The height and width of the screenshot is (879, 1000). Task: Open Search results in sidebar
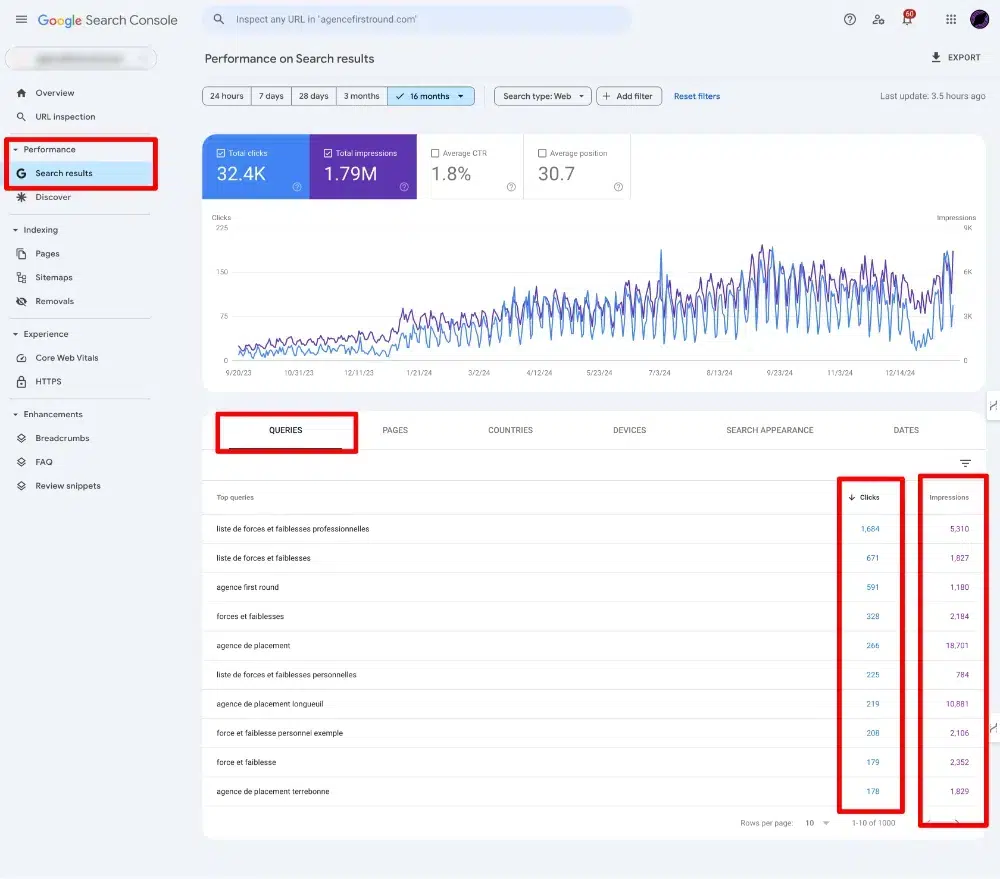pyautogui.click(x=81, y=174)
